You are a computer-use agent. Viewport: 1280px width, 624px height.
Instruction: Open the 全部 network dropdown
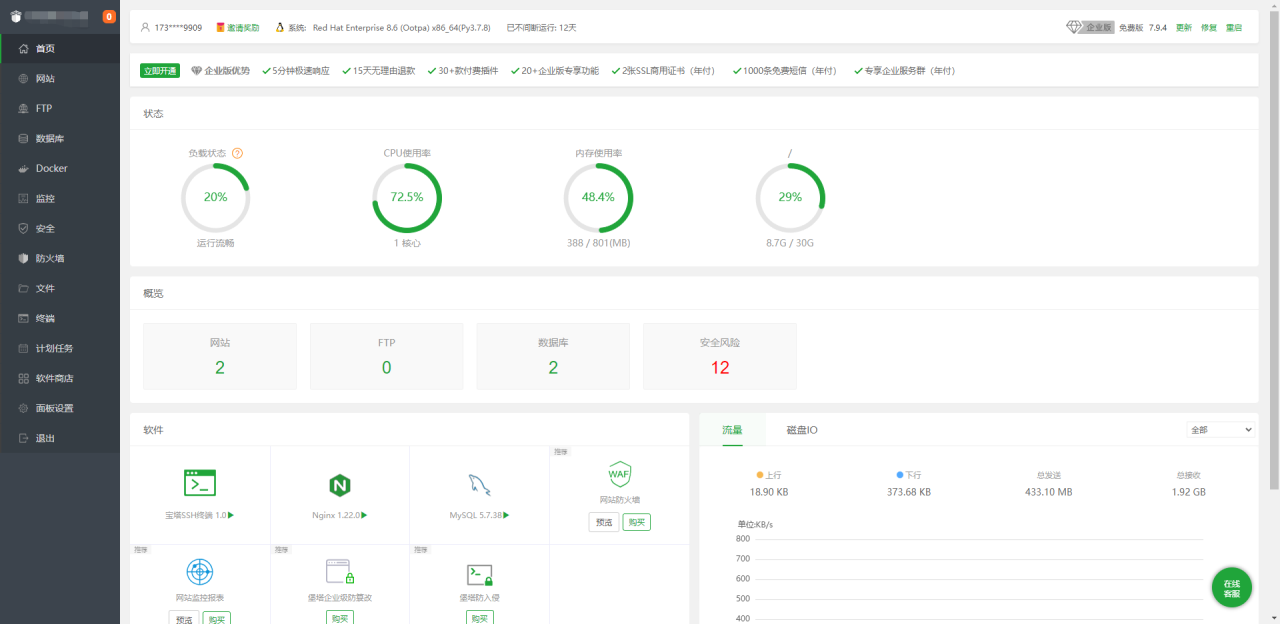[1220, 429]
